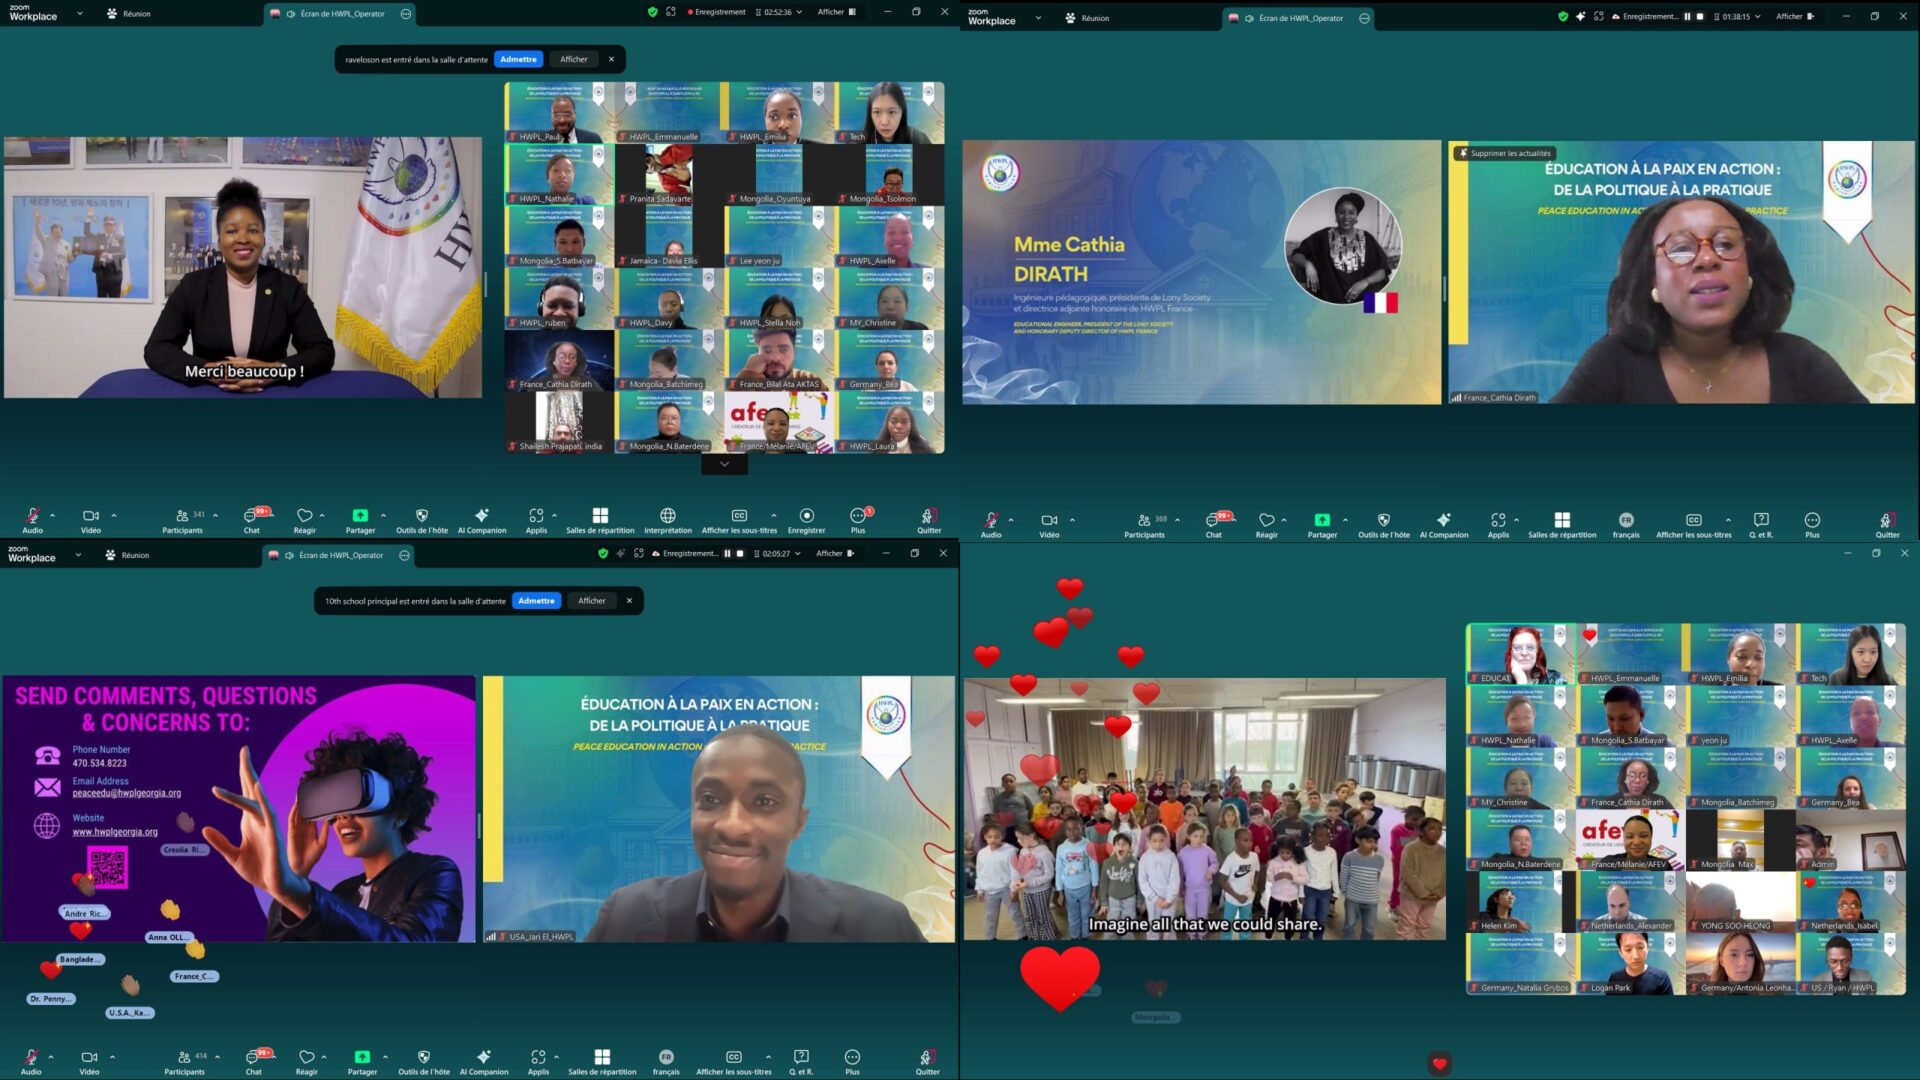Click the Enregistrer record icon
1920x1080 pixels.
tap(806, 516)
